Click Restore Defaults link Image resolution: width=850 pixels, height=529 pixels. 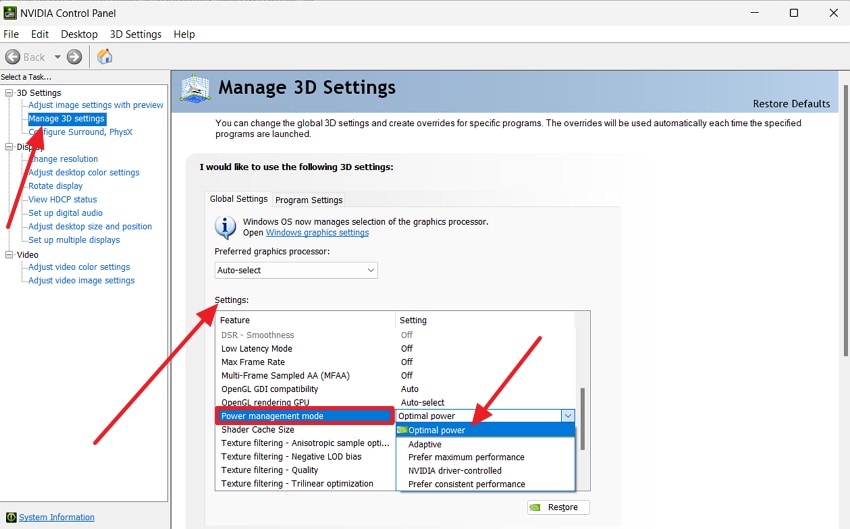coord(791,104)
